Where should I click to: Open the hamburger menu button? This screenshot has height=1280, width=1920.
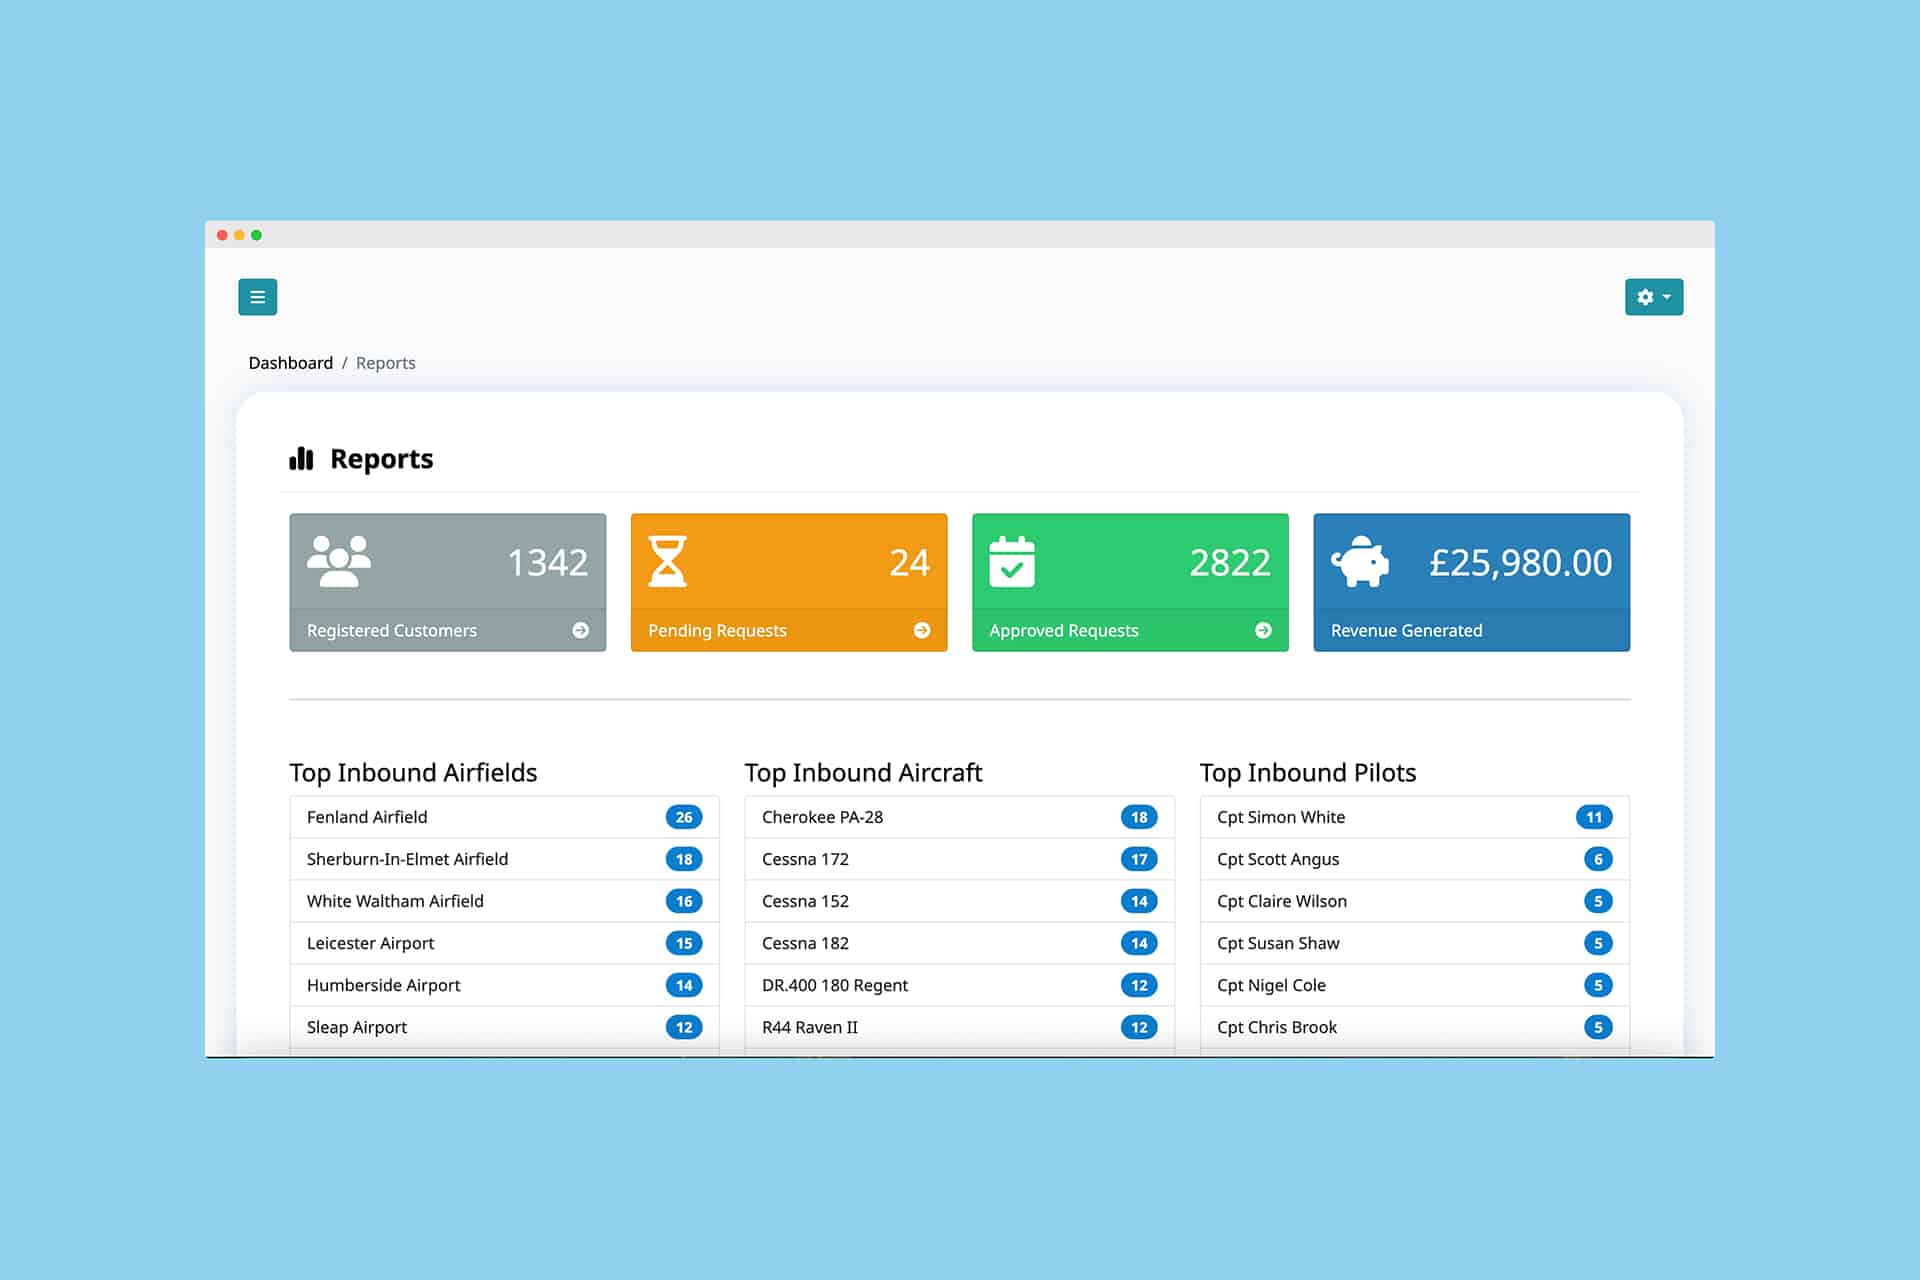[x=257, y=297]
